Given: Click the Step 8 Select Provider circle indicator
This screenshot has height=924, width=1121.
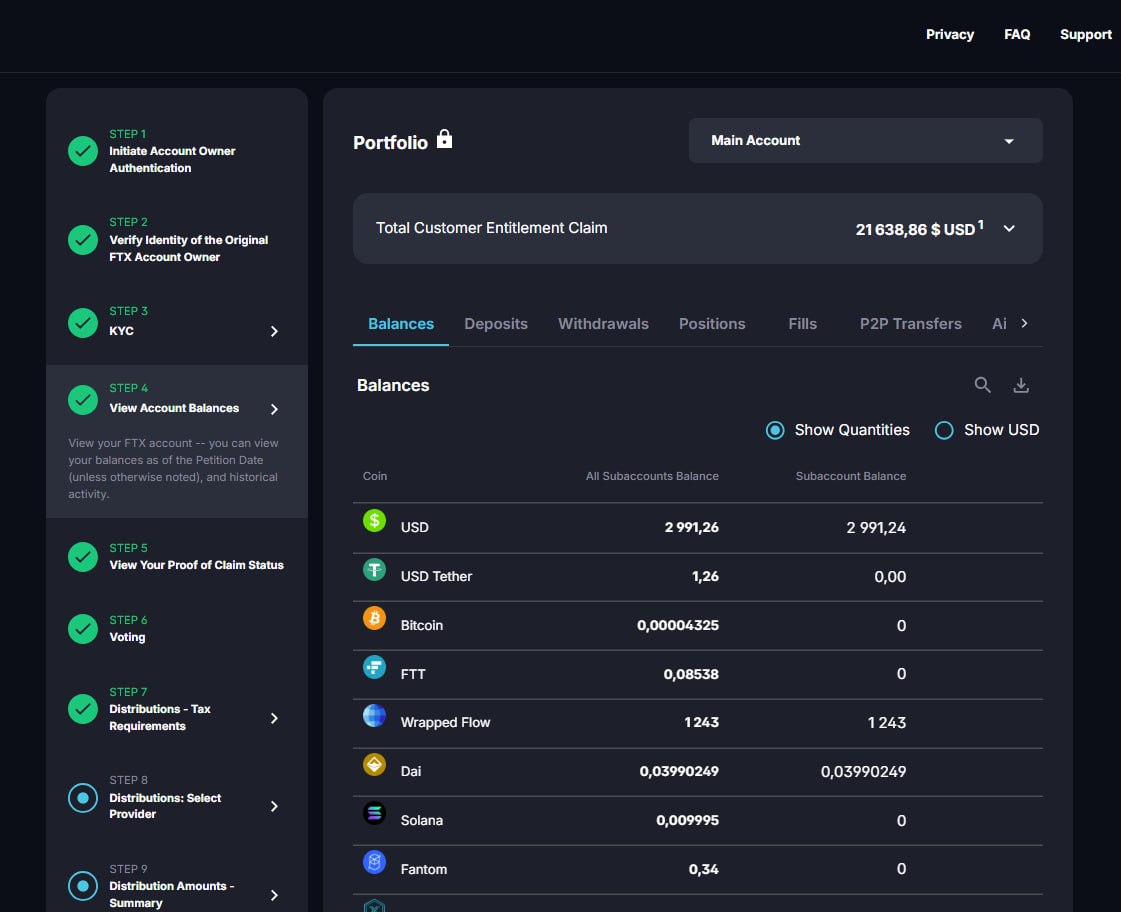Looking at the screenshot, I should (x=83, y=798).
